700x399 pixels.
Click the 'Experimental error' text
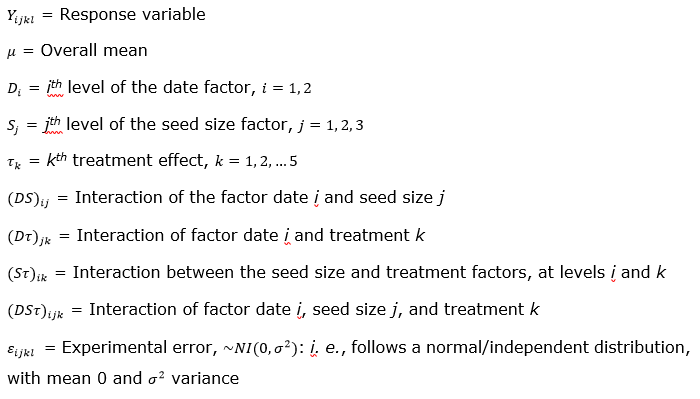(138, 347)
